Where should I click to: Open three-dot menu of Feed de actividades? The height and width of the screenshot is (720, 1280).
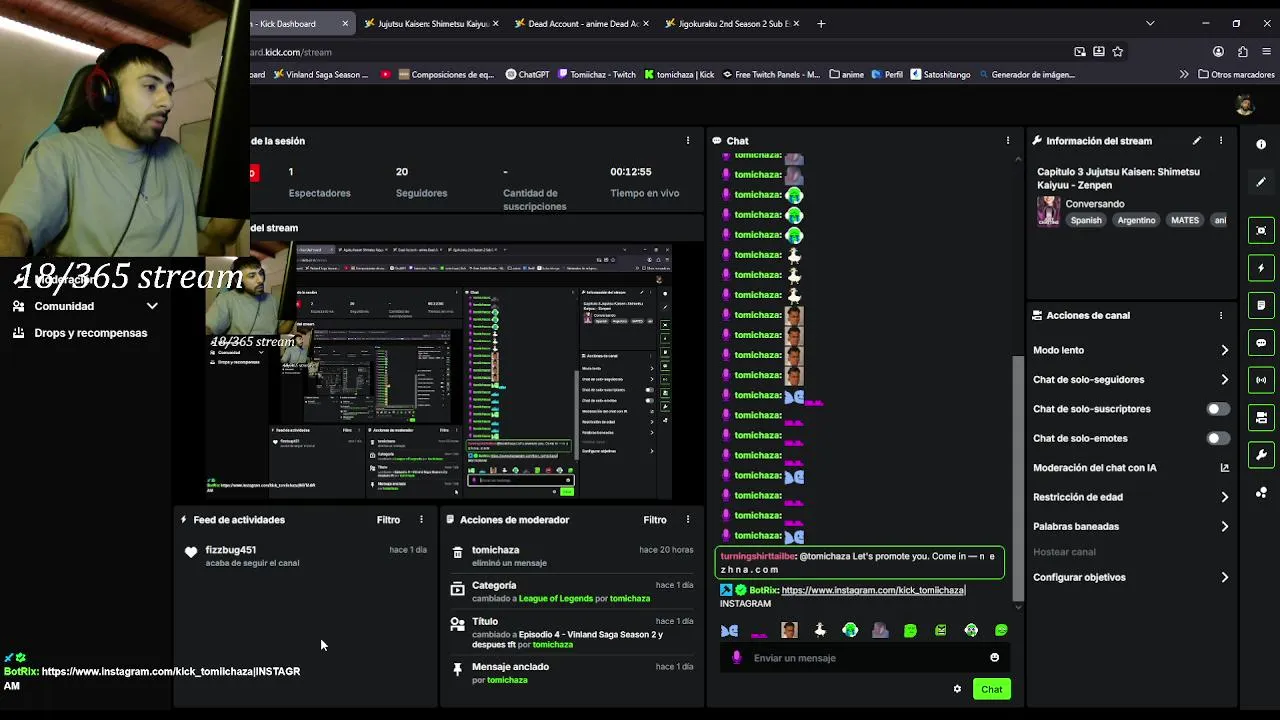421,520
